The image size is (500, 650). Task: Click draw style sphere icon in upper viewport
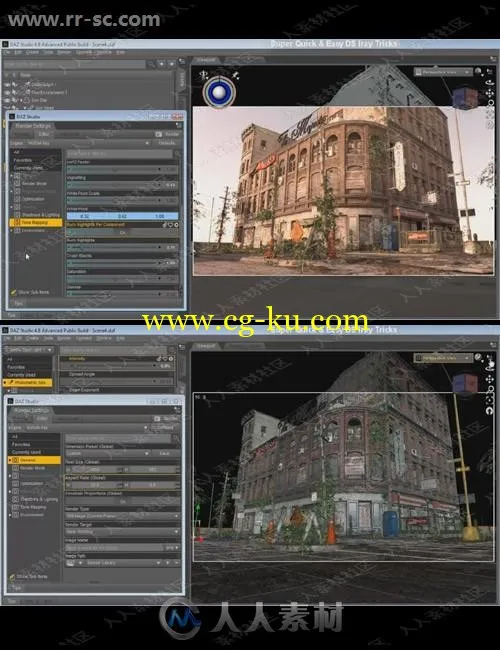tap(478, 72)
